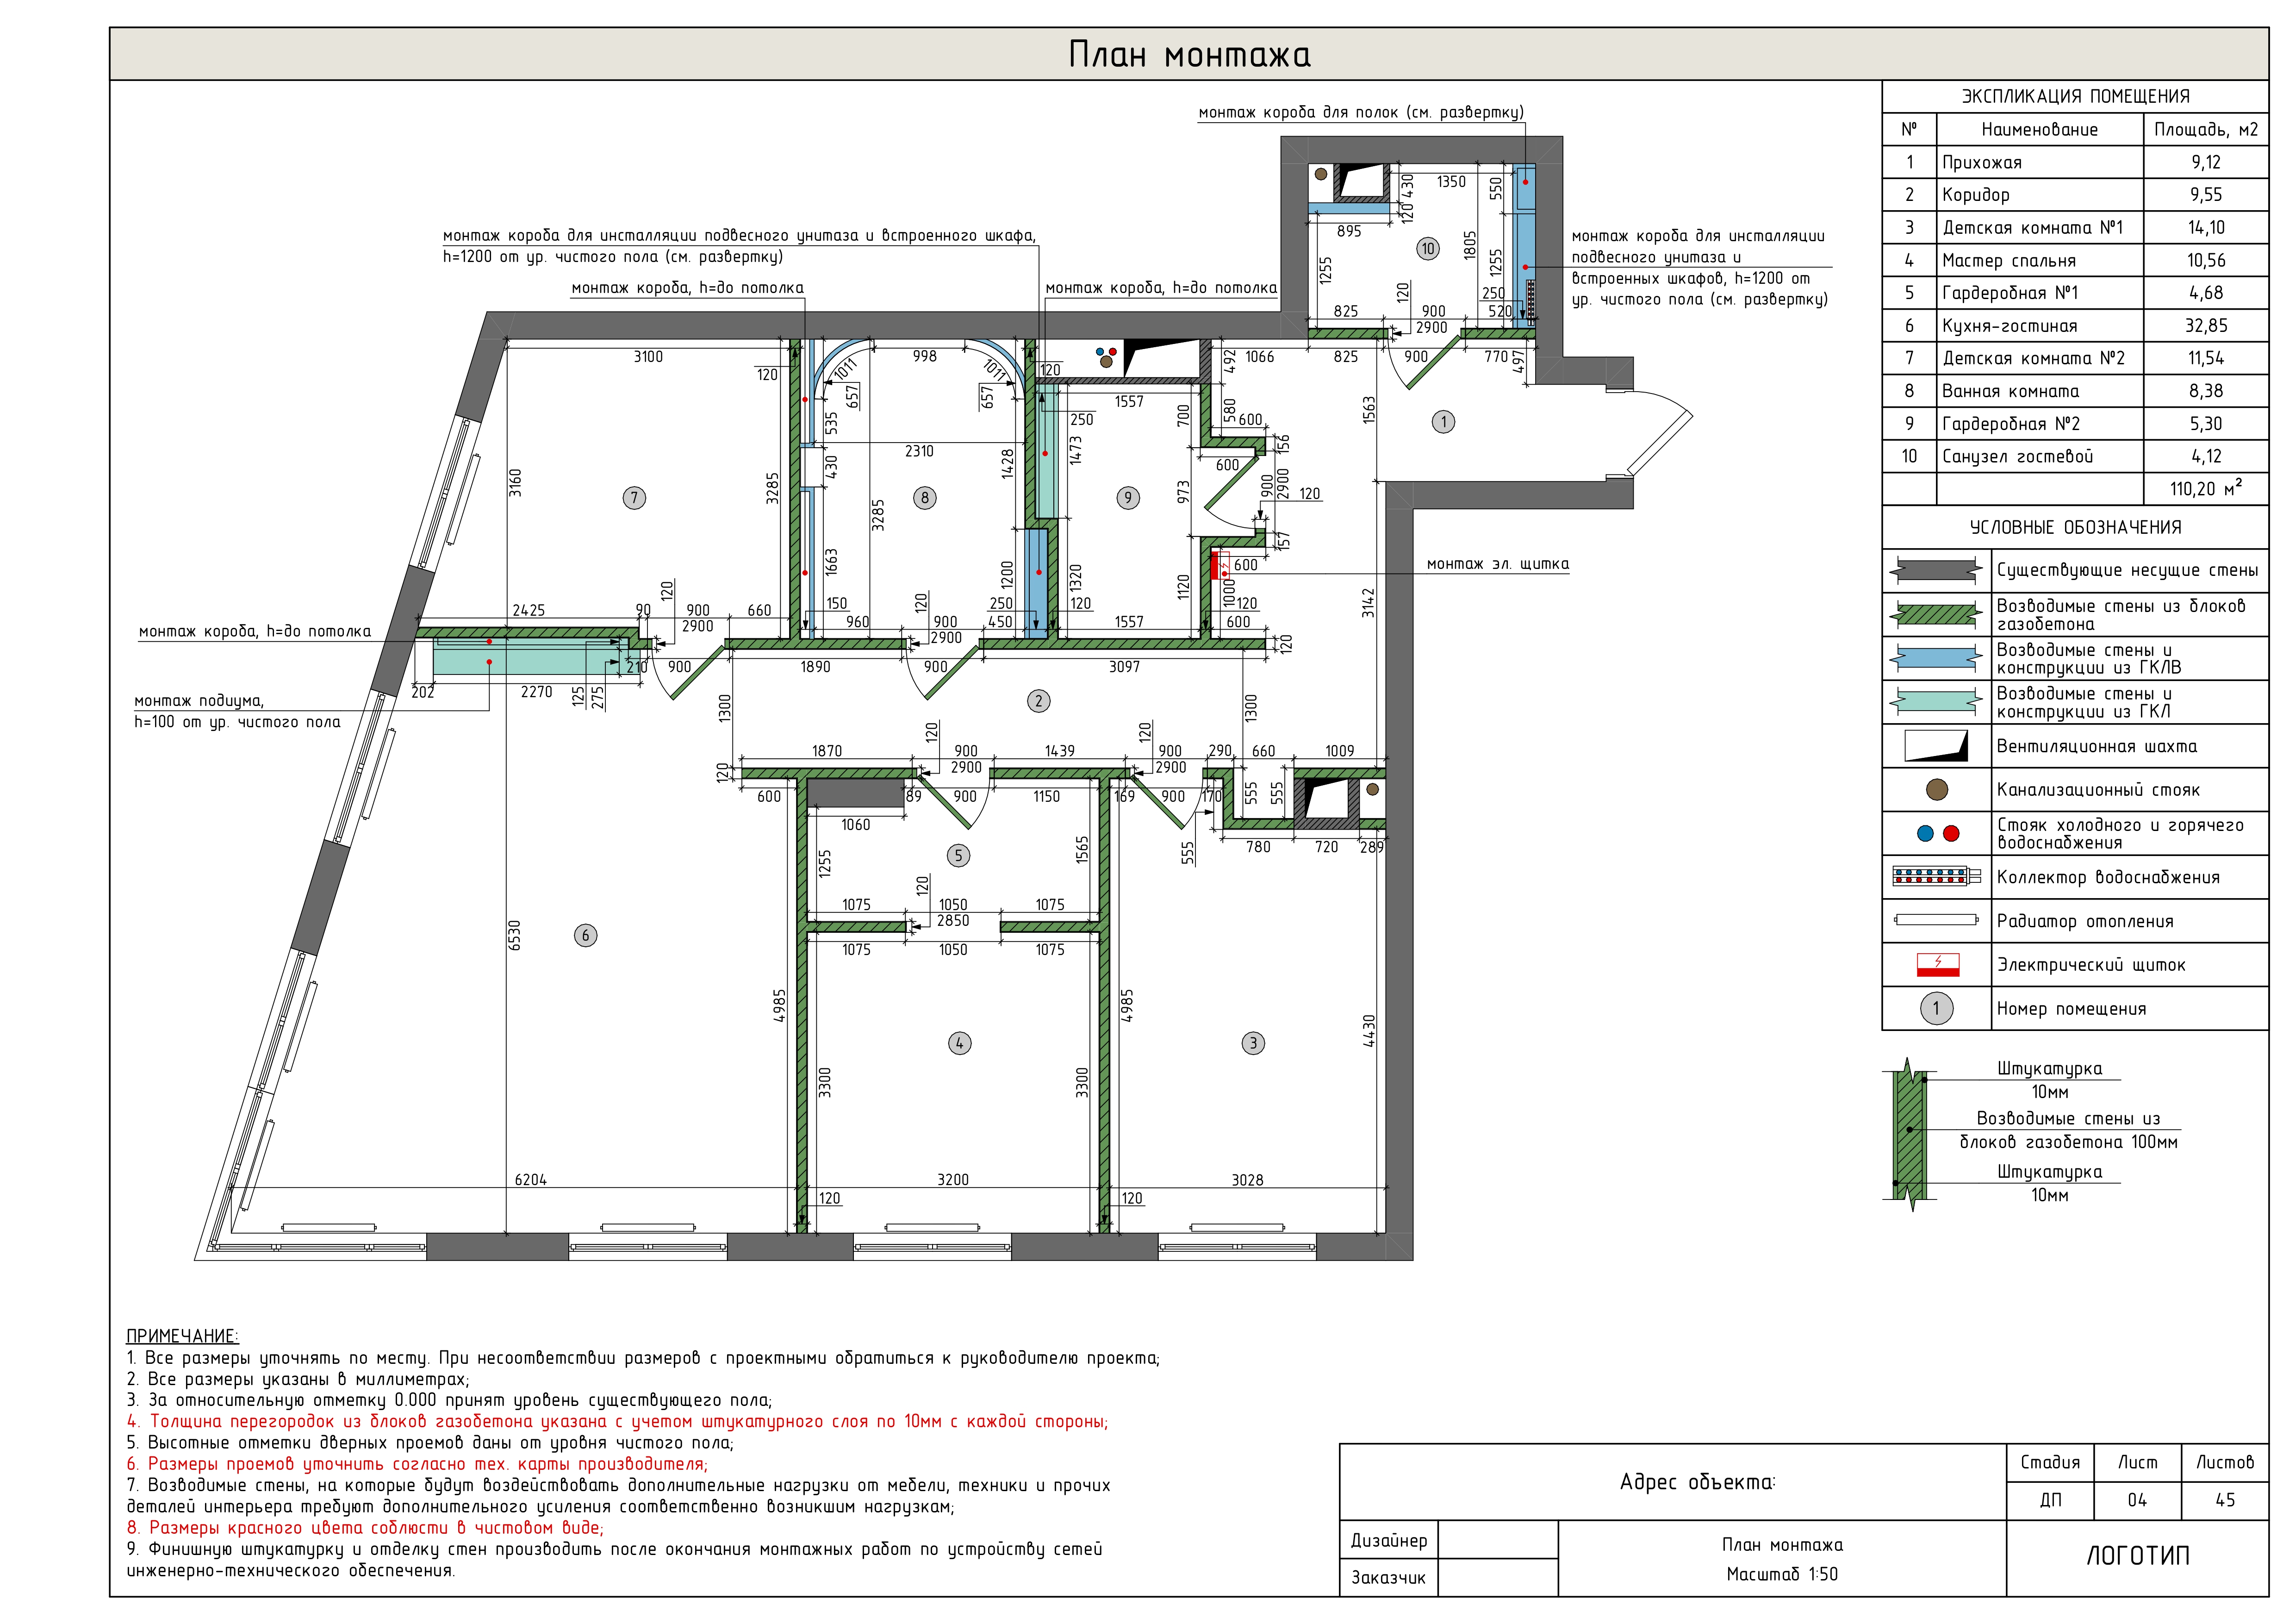Select room marker 3 on the plan

pyautogui.click(x=1253, y=1043)
